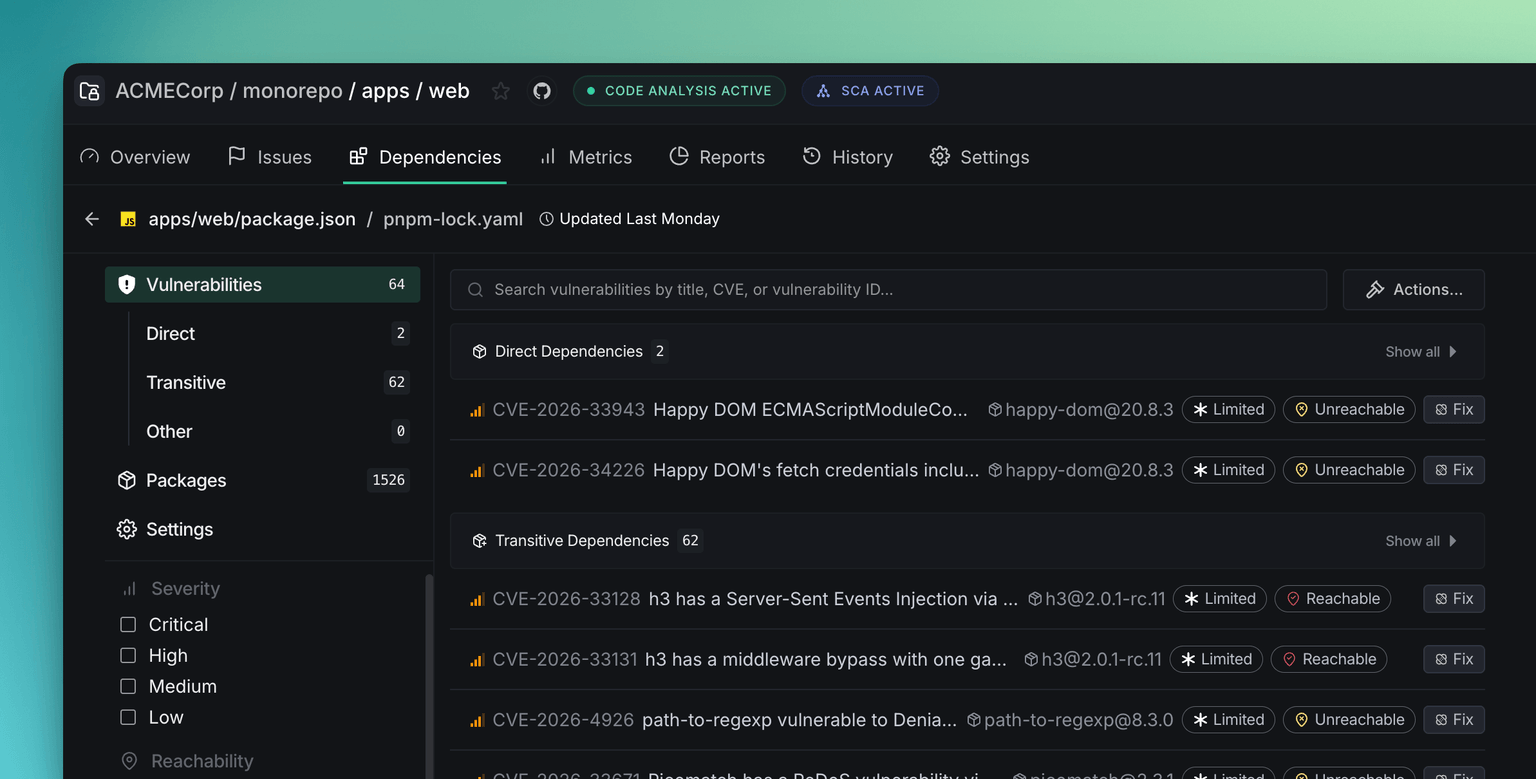Click the sidebar Settings gear icon

coord(127,529)
